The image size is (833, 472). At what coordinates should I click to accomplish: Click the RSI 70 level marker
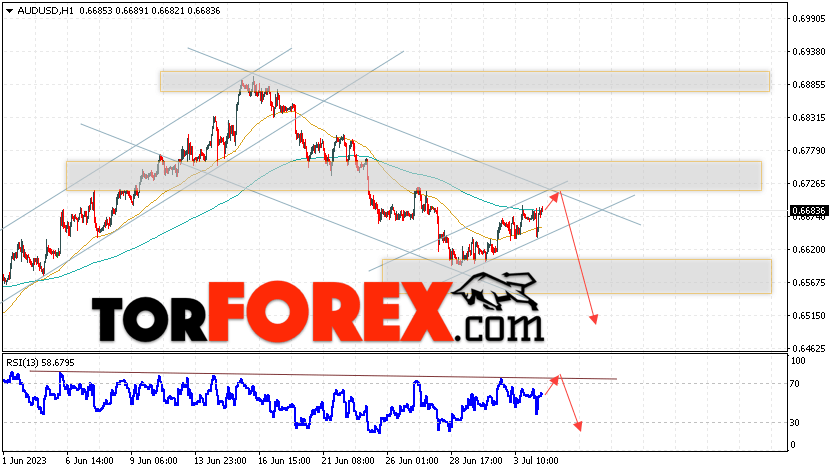[x=795, y=384]
